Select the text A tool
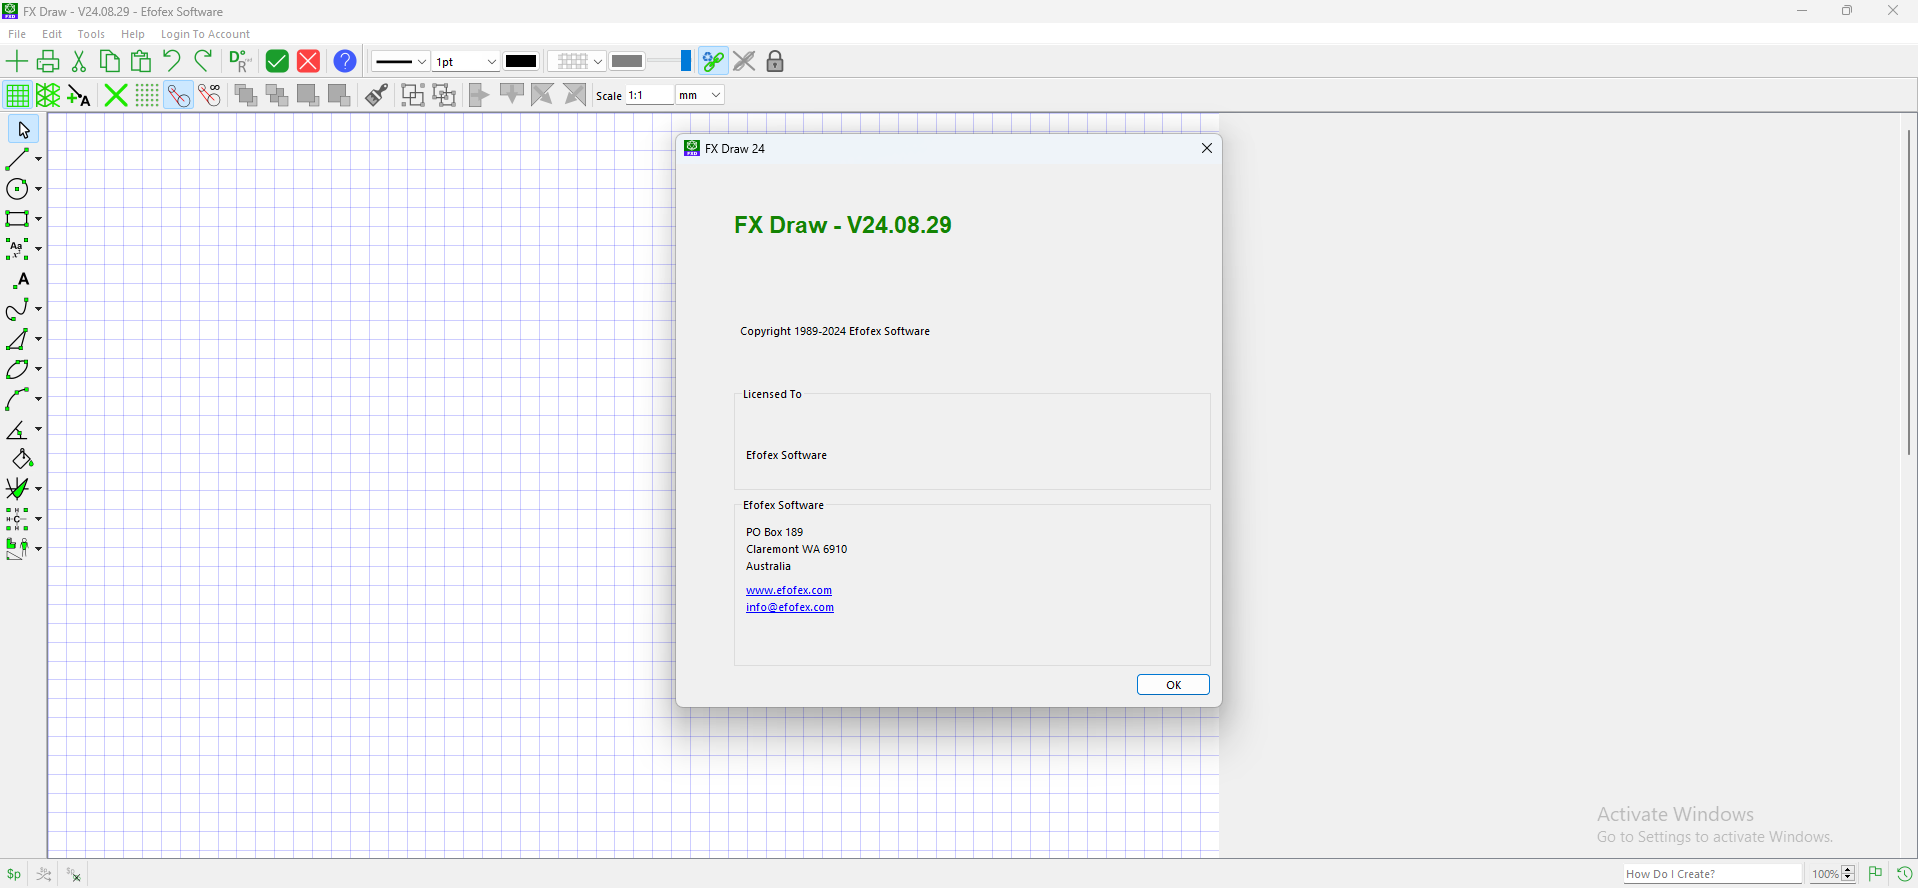The height and width of the screenshot is (888, 1918). 22,280
